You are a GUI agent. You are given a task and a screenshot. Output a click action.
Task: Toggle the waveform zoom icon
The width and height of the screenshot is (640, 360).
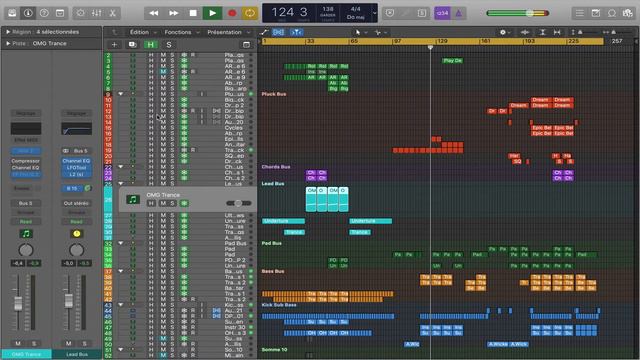[x=525, y=32]
